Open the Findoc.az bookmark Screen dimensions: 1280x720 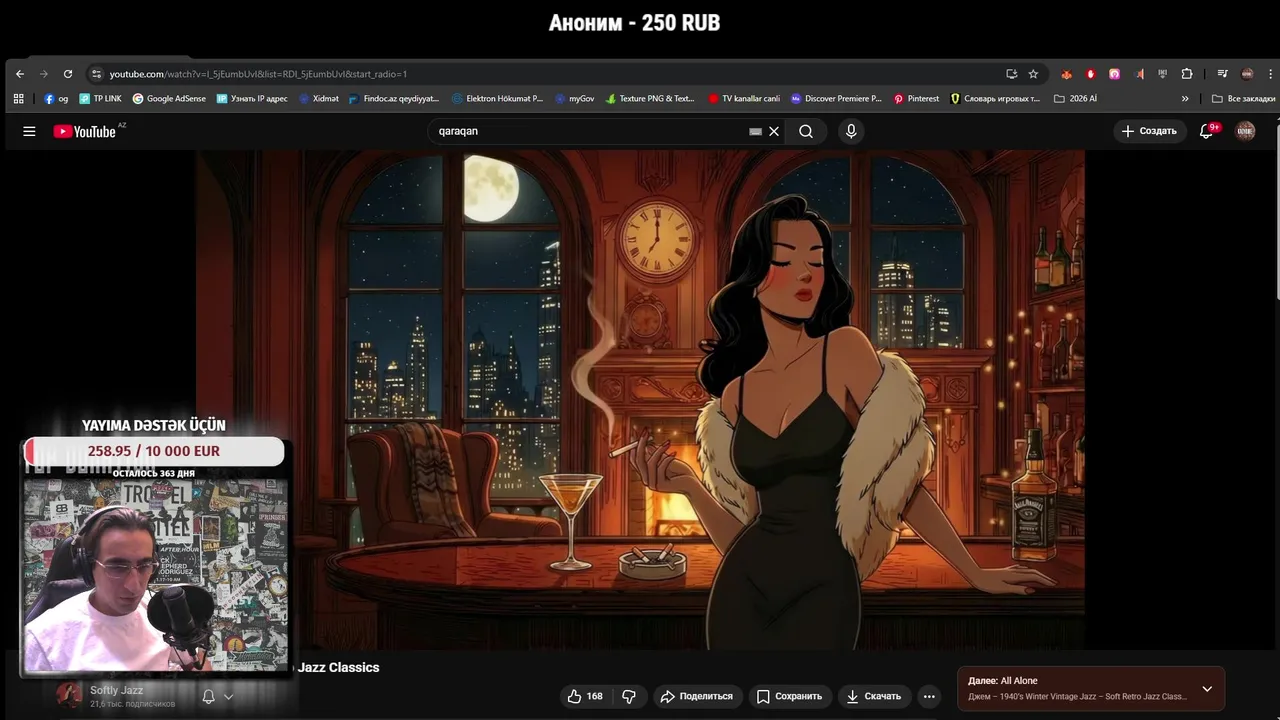tap(394, 99)
